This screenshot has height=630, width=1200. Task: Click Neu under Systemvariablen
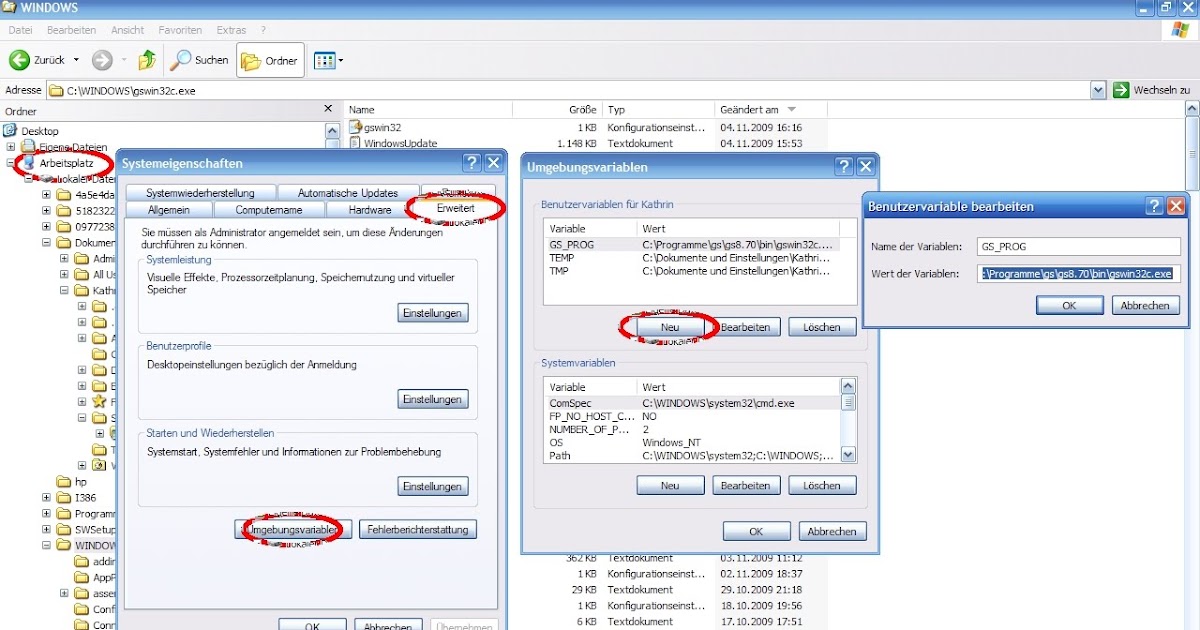click(670, 485)
